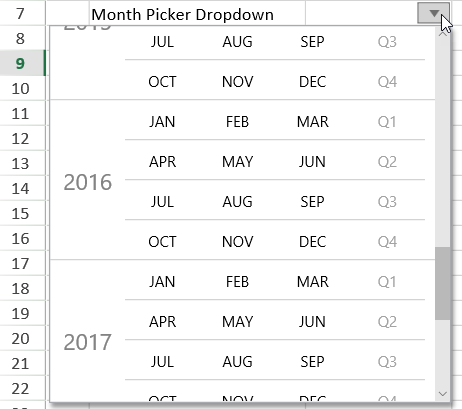Image resolution: width=462 pixels, height=409 pixels.
Task: Click row header 14
Action: (x=22, y=188)
